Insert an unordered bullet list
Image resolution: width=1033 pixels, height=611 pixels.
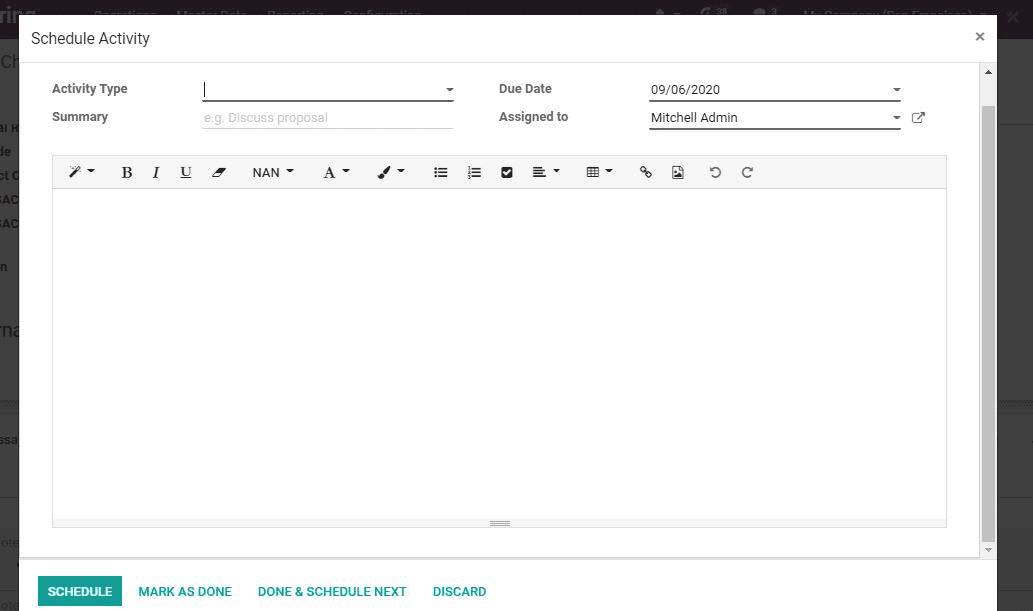pyautogui.click(x=441, y=172)
